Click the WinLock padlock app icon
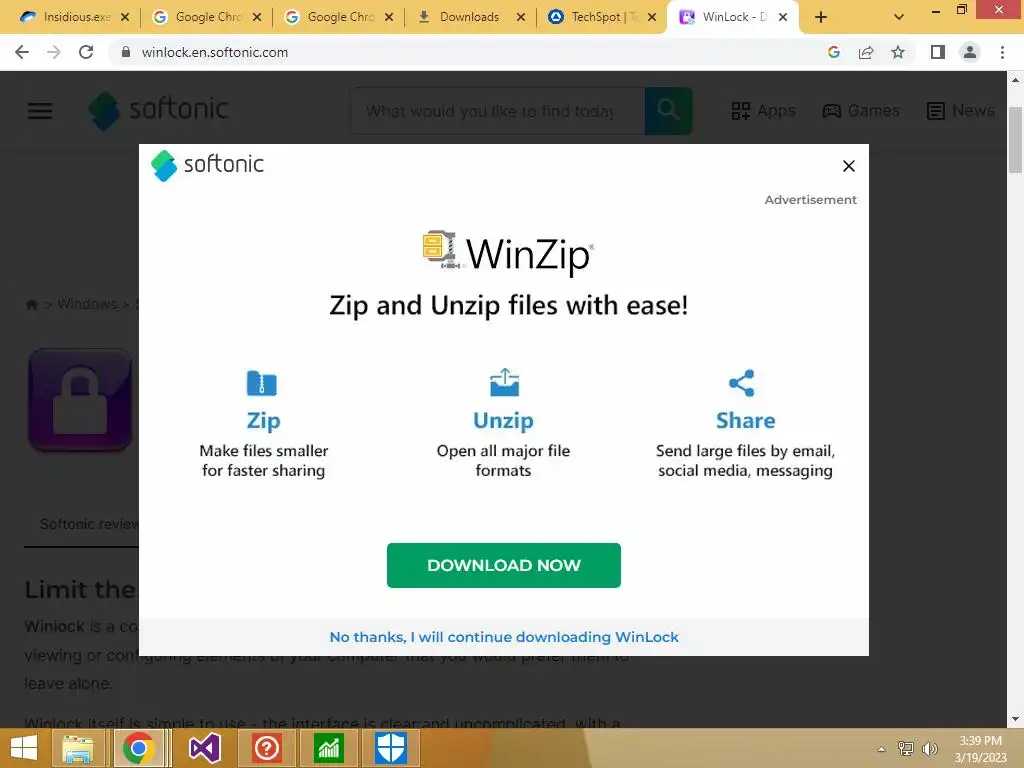1024x768 pixels. click(x=80, y=400)
